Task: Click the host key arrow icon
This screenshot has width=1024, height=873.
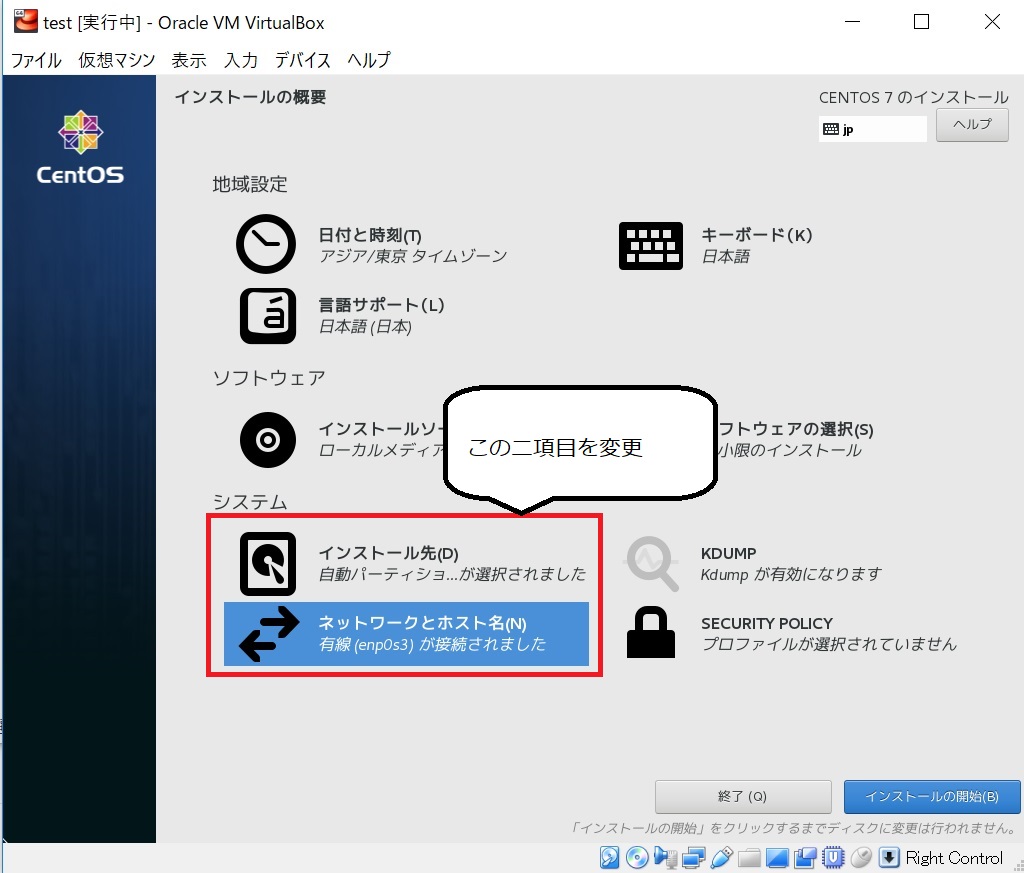Action: [x=889, y=857]
